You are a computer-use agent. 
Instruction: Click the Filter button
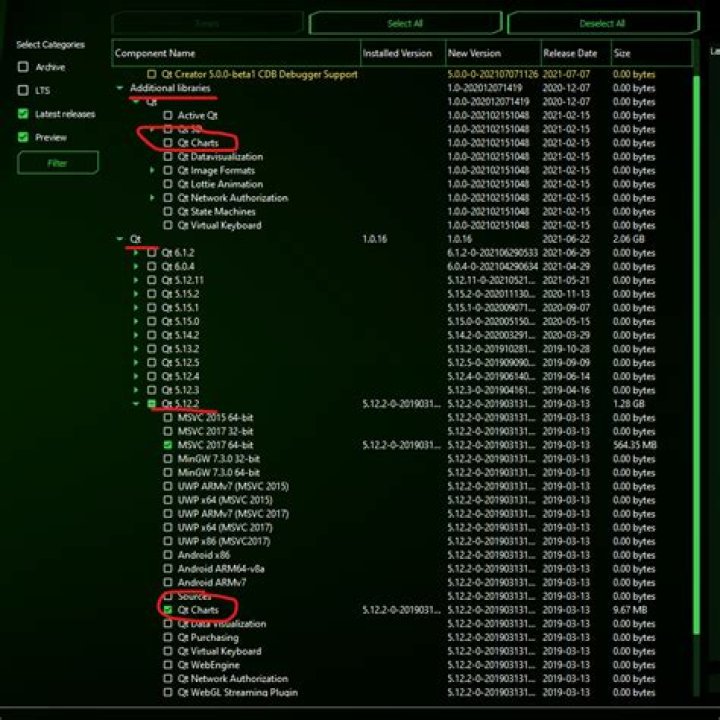[58, 163]
